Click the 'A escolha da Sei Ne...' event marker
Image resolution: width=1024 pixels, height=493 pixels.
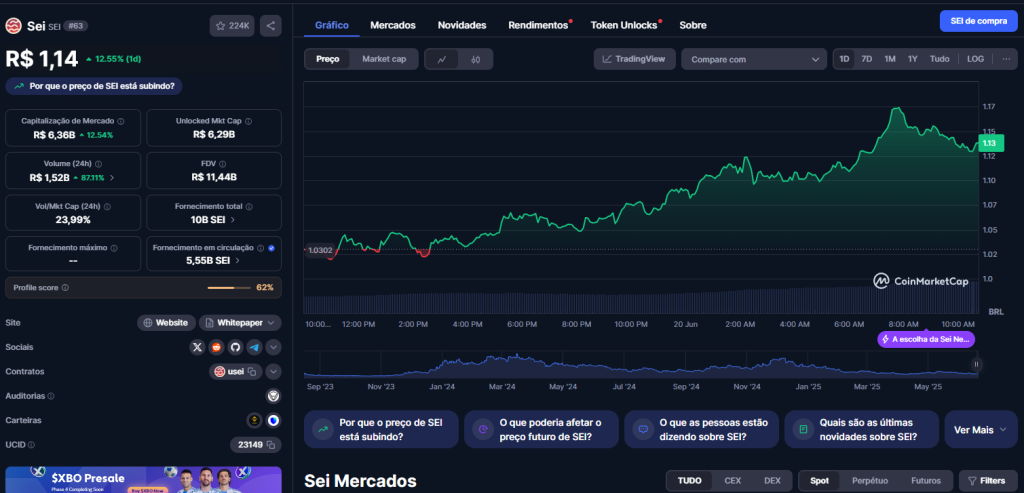click(926, 340)
